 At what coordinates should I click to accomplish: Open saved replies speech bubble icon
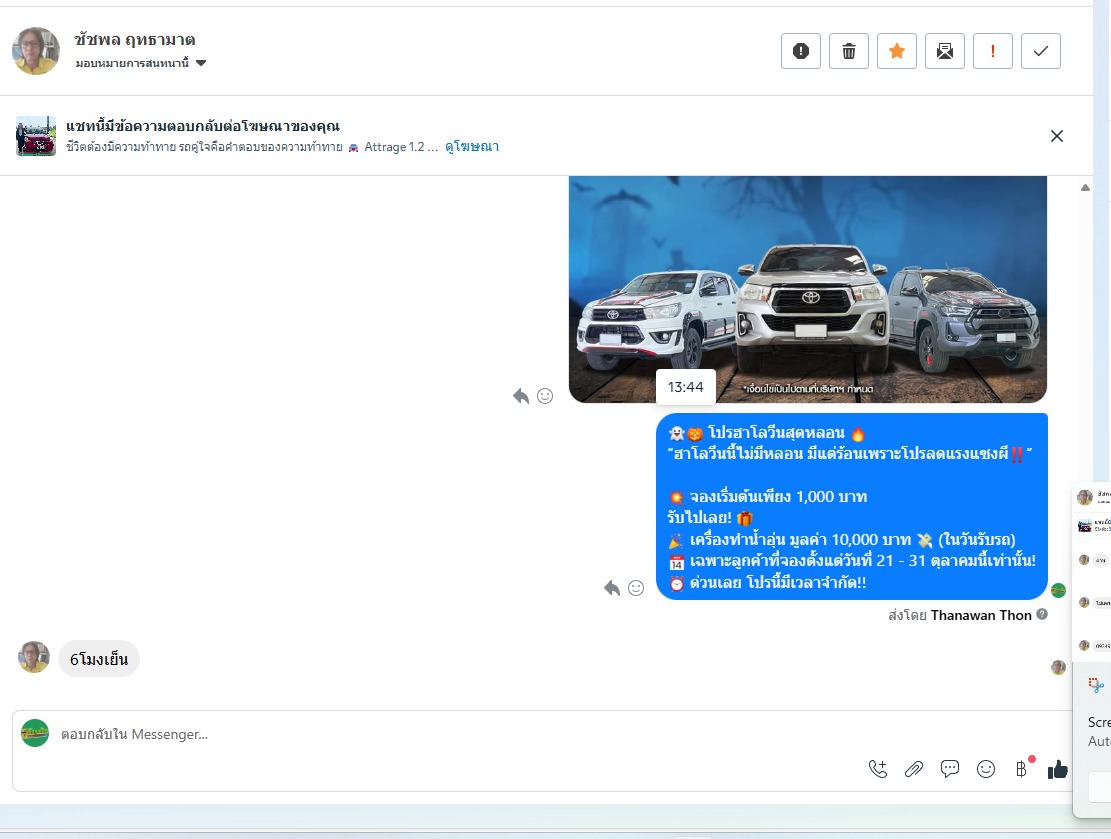click(950, 769)
